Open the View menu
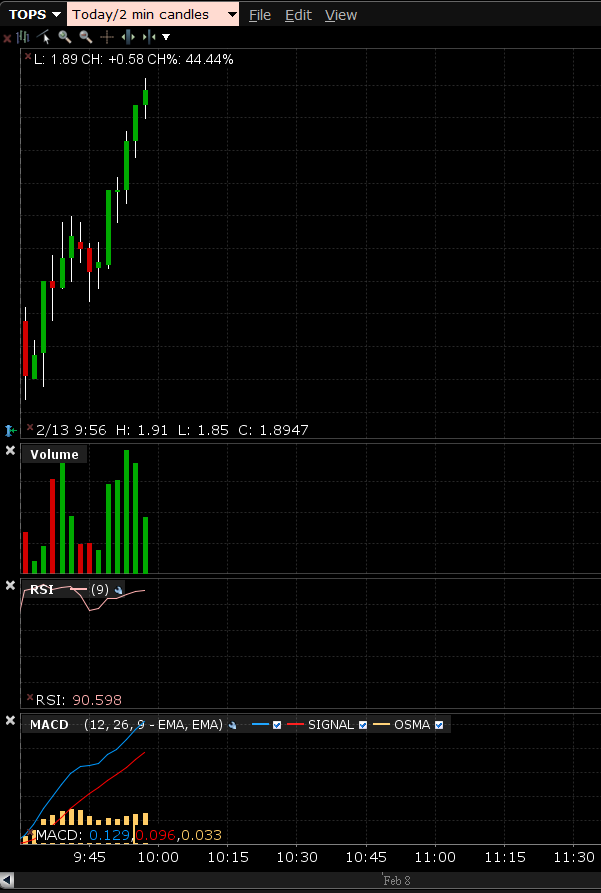The image size is (601, 893). coord(341,15)
